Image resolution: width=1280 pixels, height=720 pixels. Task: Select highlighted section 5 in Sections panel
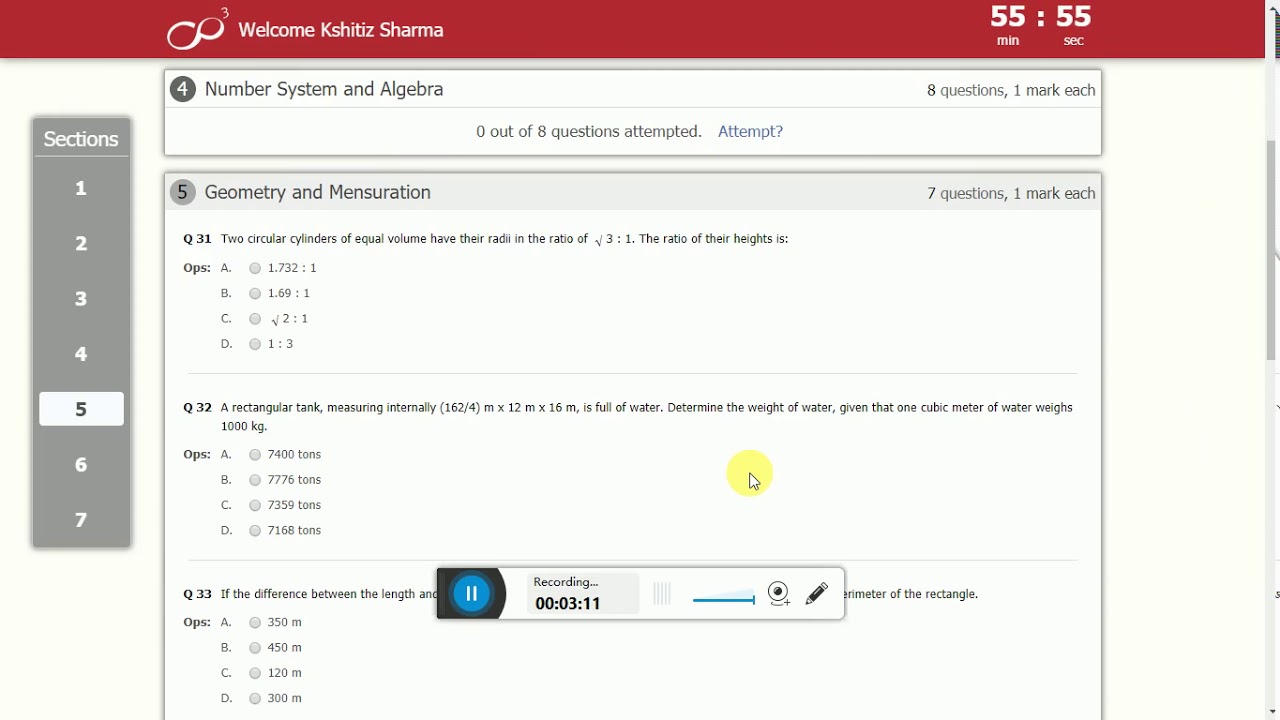coord(81,409)
